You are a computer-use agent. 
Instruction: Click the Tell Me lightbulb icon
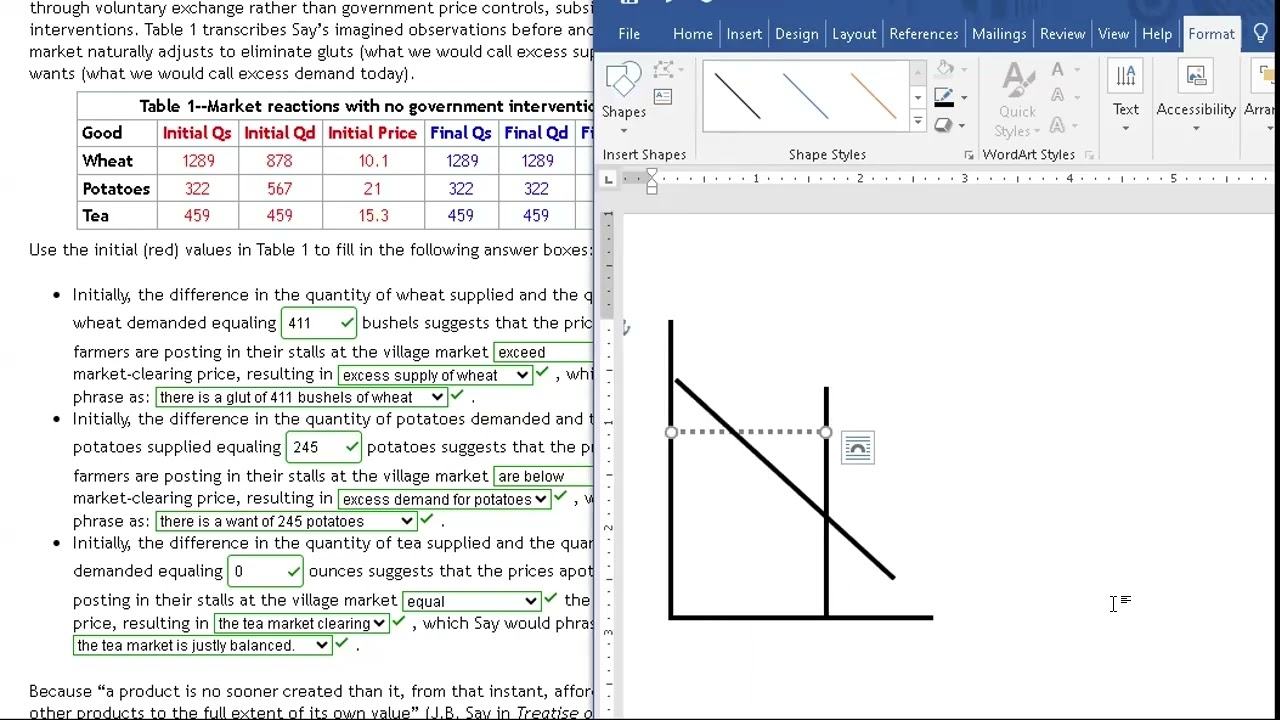tap(1261, 33)
